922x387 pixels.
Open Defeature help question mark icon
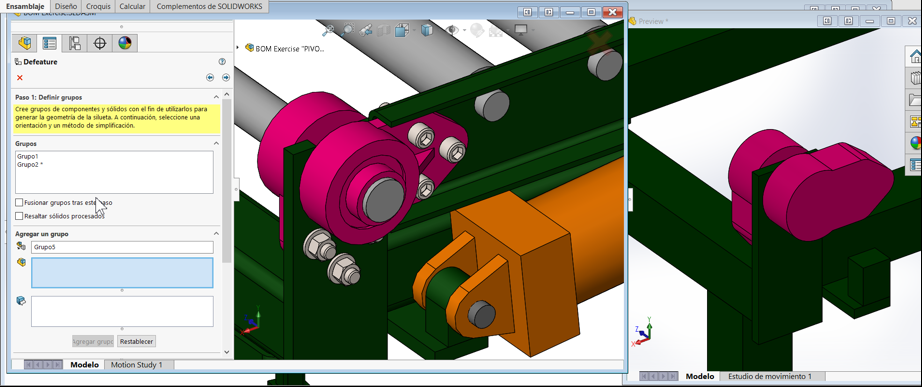click(x=222, y=61)
